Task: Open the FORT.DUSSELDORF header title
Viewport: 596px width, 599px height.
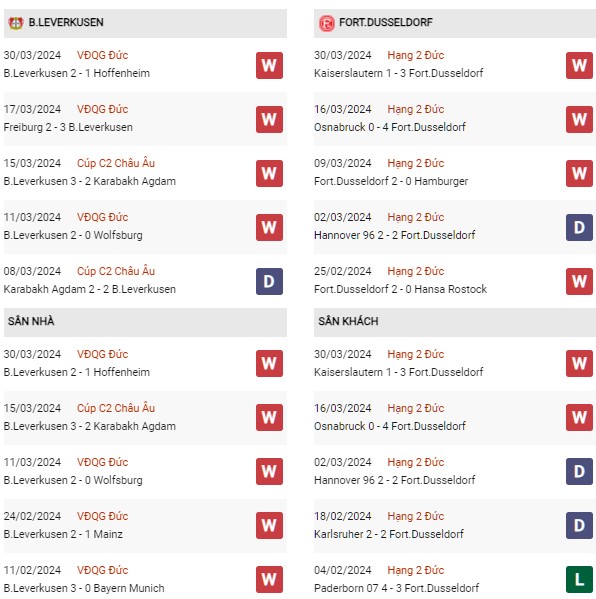Action: click(385, 23)
